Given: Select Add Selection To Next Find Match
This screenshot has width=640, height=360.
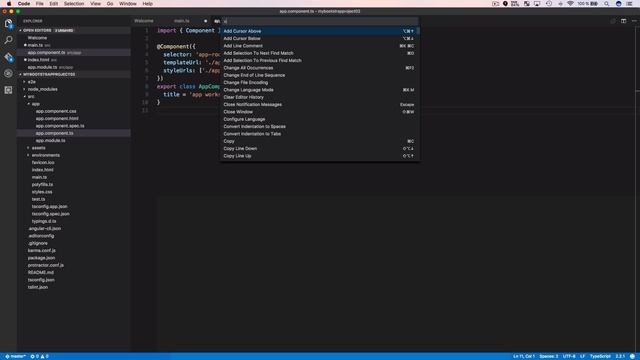Looking at the screenshot, I should click(320, 53).
